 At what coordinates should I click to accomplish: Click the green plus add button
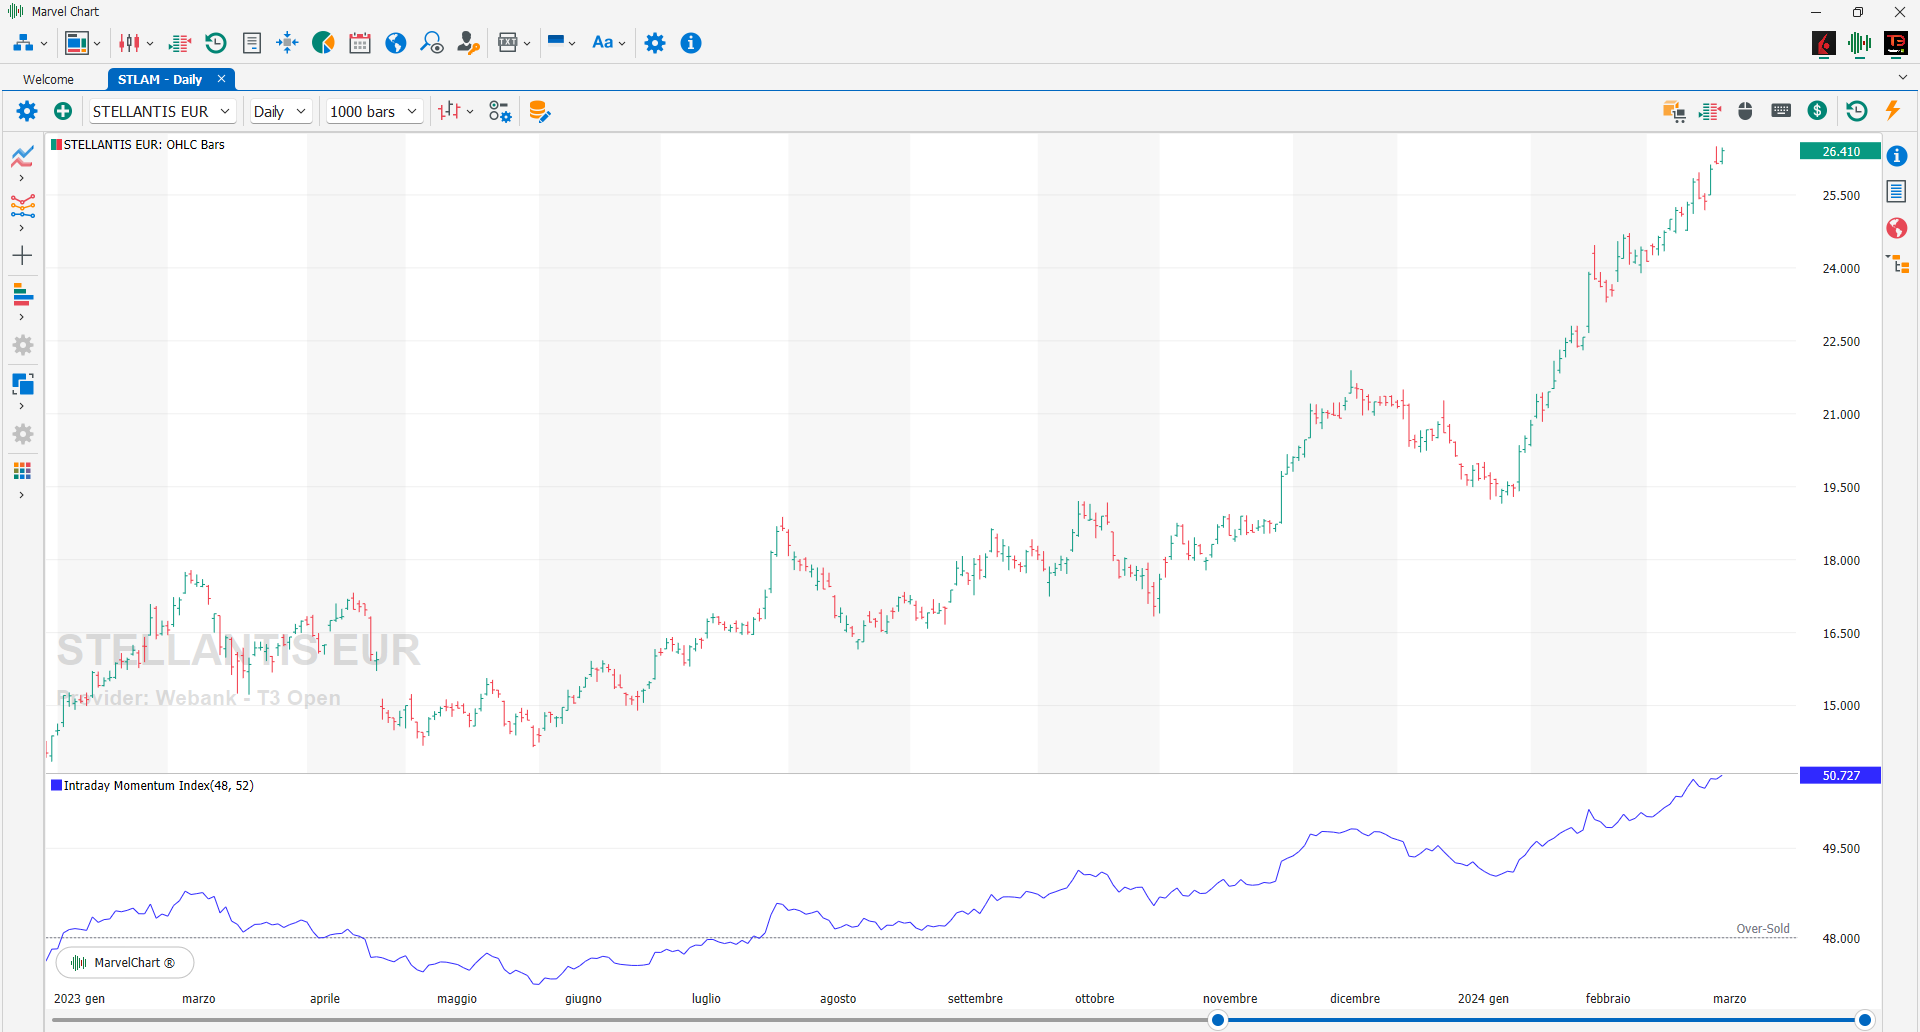(63, 111)
